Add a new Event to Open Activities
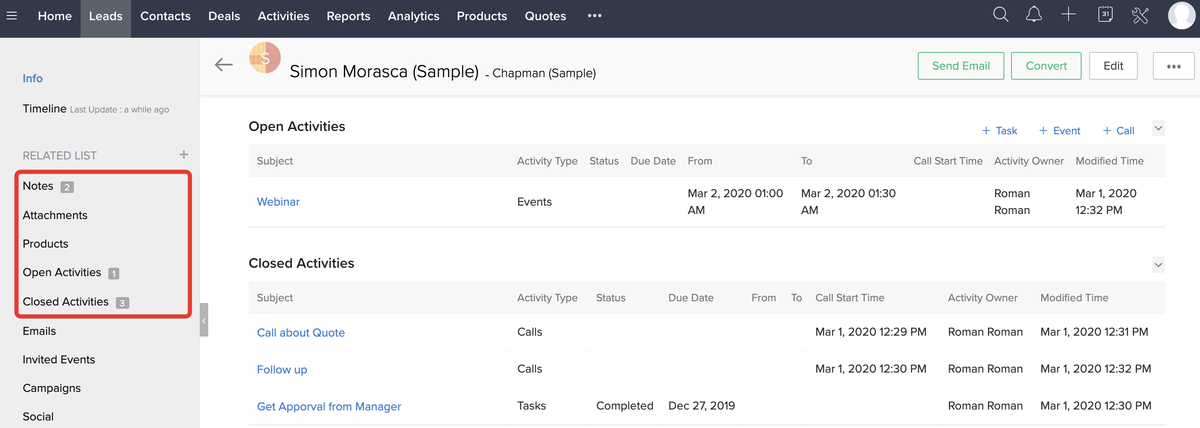The image size is (1200, 428). [x=1060, y=131]
